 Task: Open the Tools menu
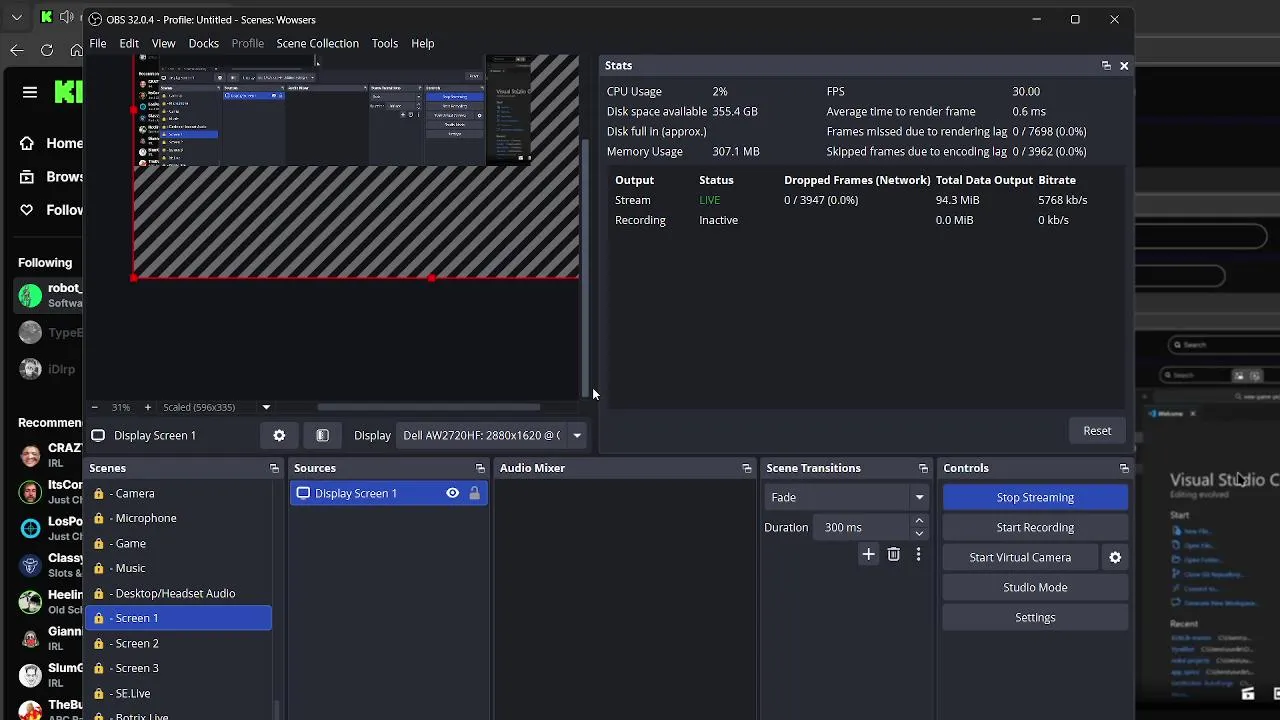pos(385,43)
